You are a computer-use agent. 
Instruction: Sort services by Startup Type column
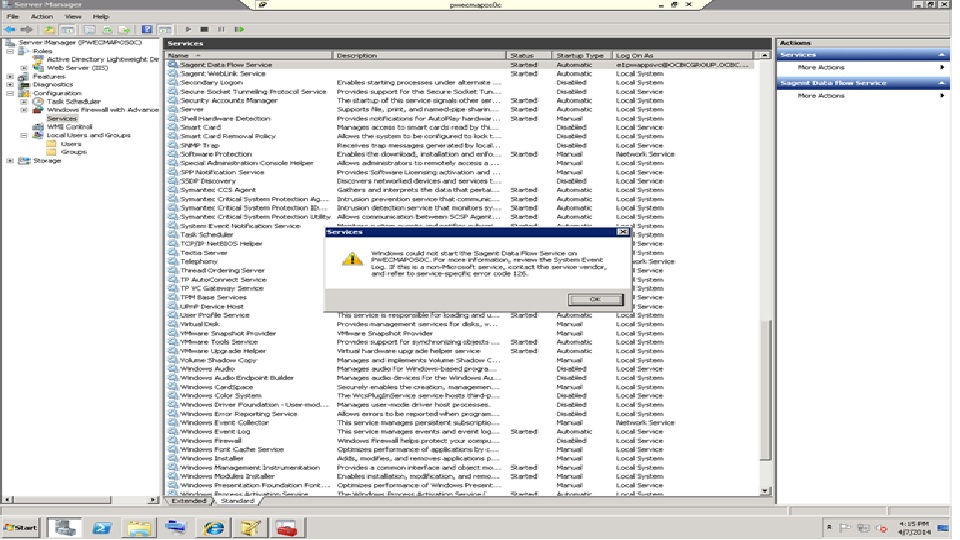(580, 55)
